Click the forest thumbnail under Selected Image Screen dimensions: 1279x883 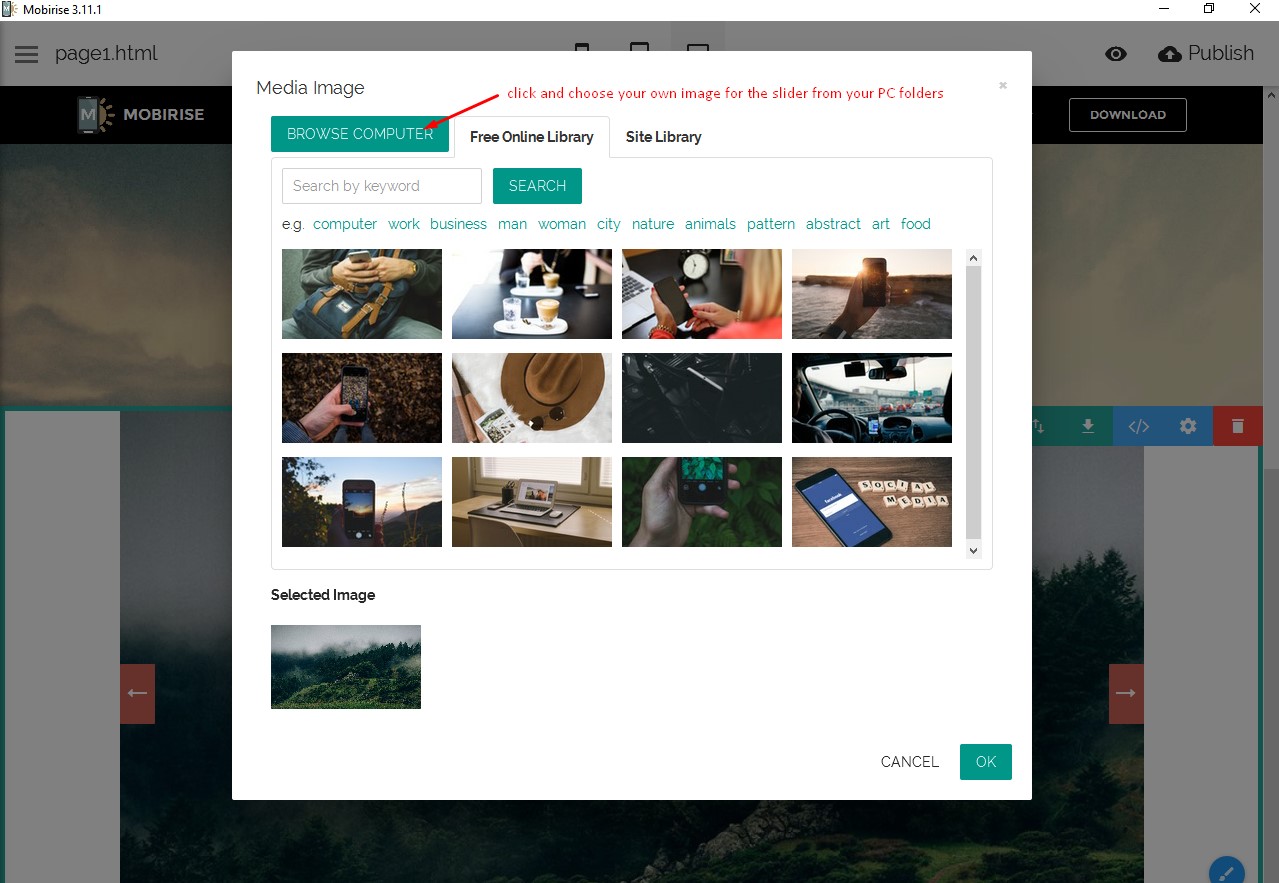(x=345, y=666)
